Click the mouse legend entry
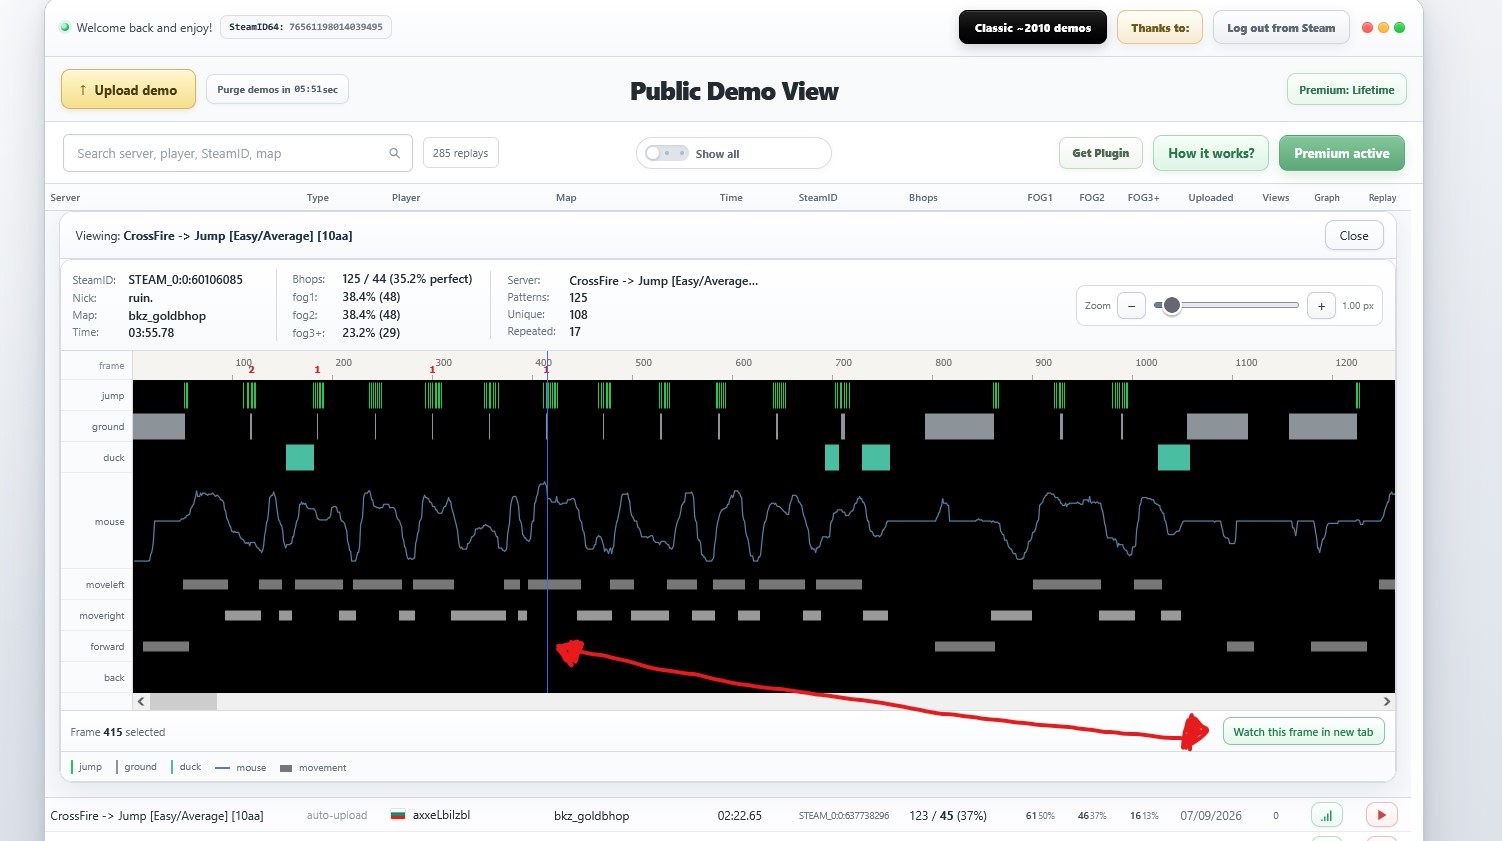Image resolution: width=1502 pixels, height=841 pixels. pyautogui.click(x=241, y=768)
